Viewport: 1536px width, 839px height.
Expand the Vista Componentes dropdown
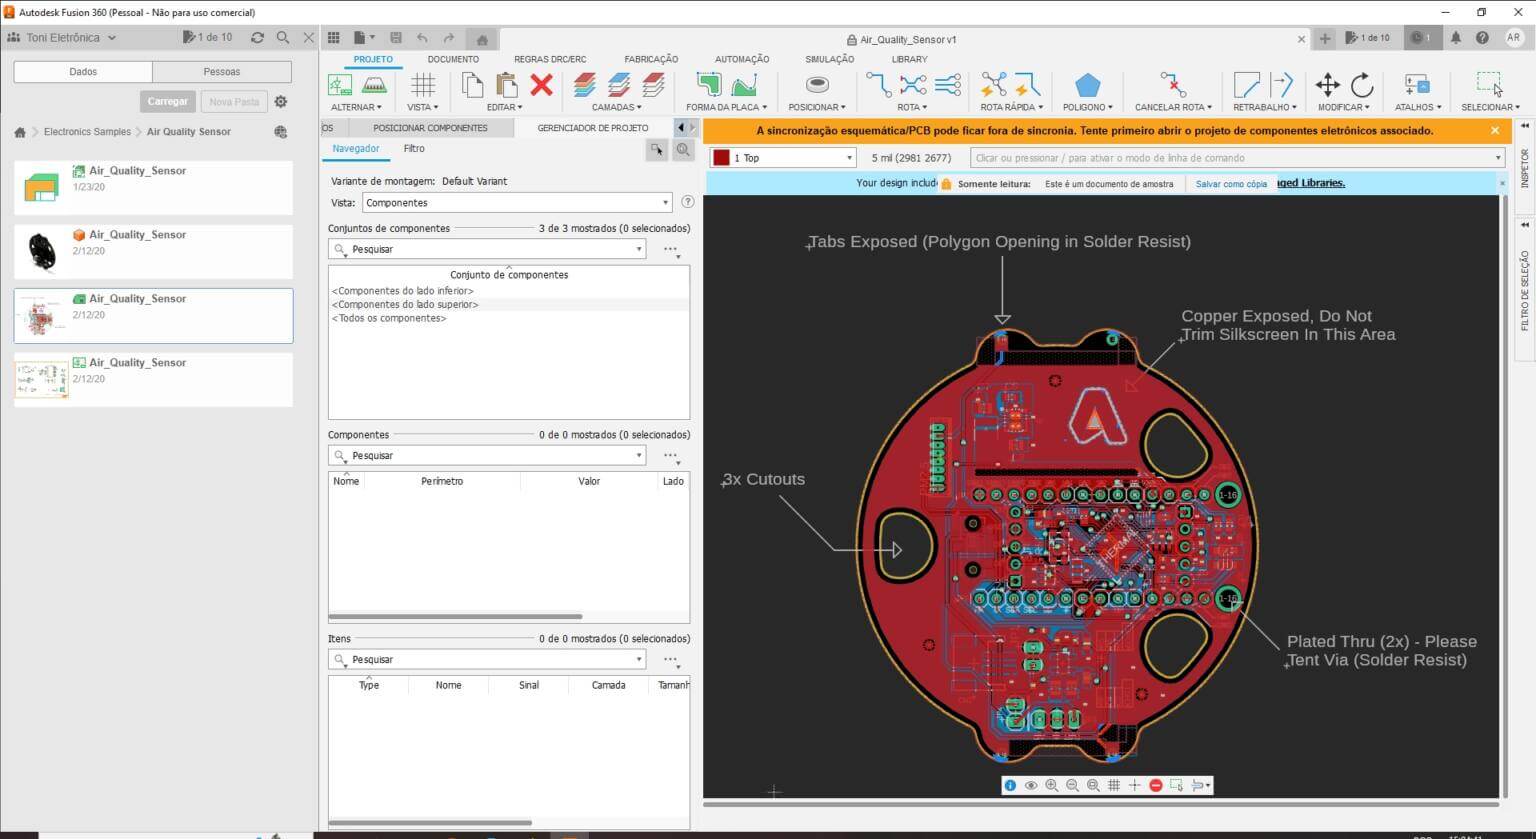(665, 202)
